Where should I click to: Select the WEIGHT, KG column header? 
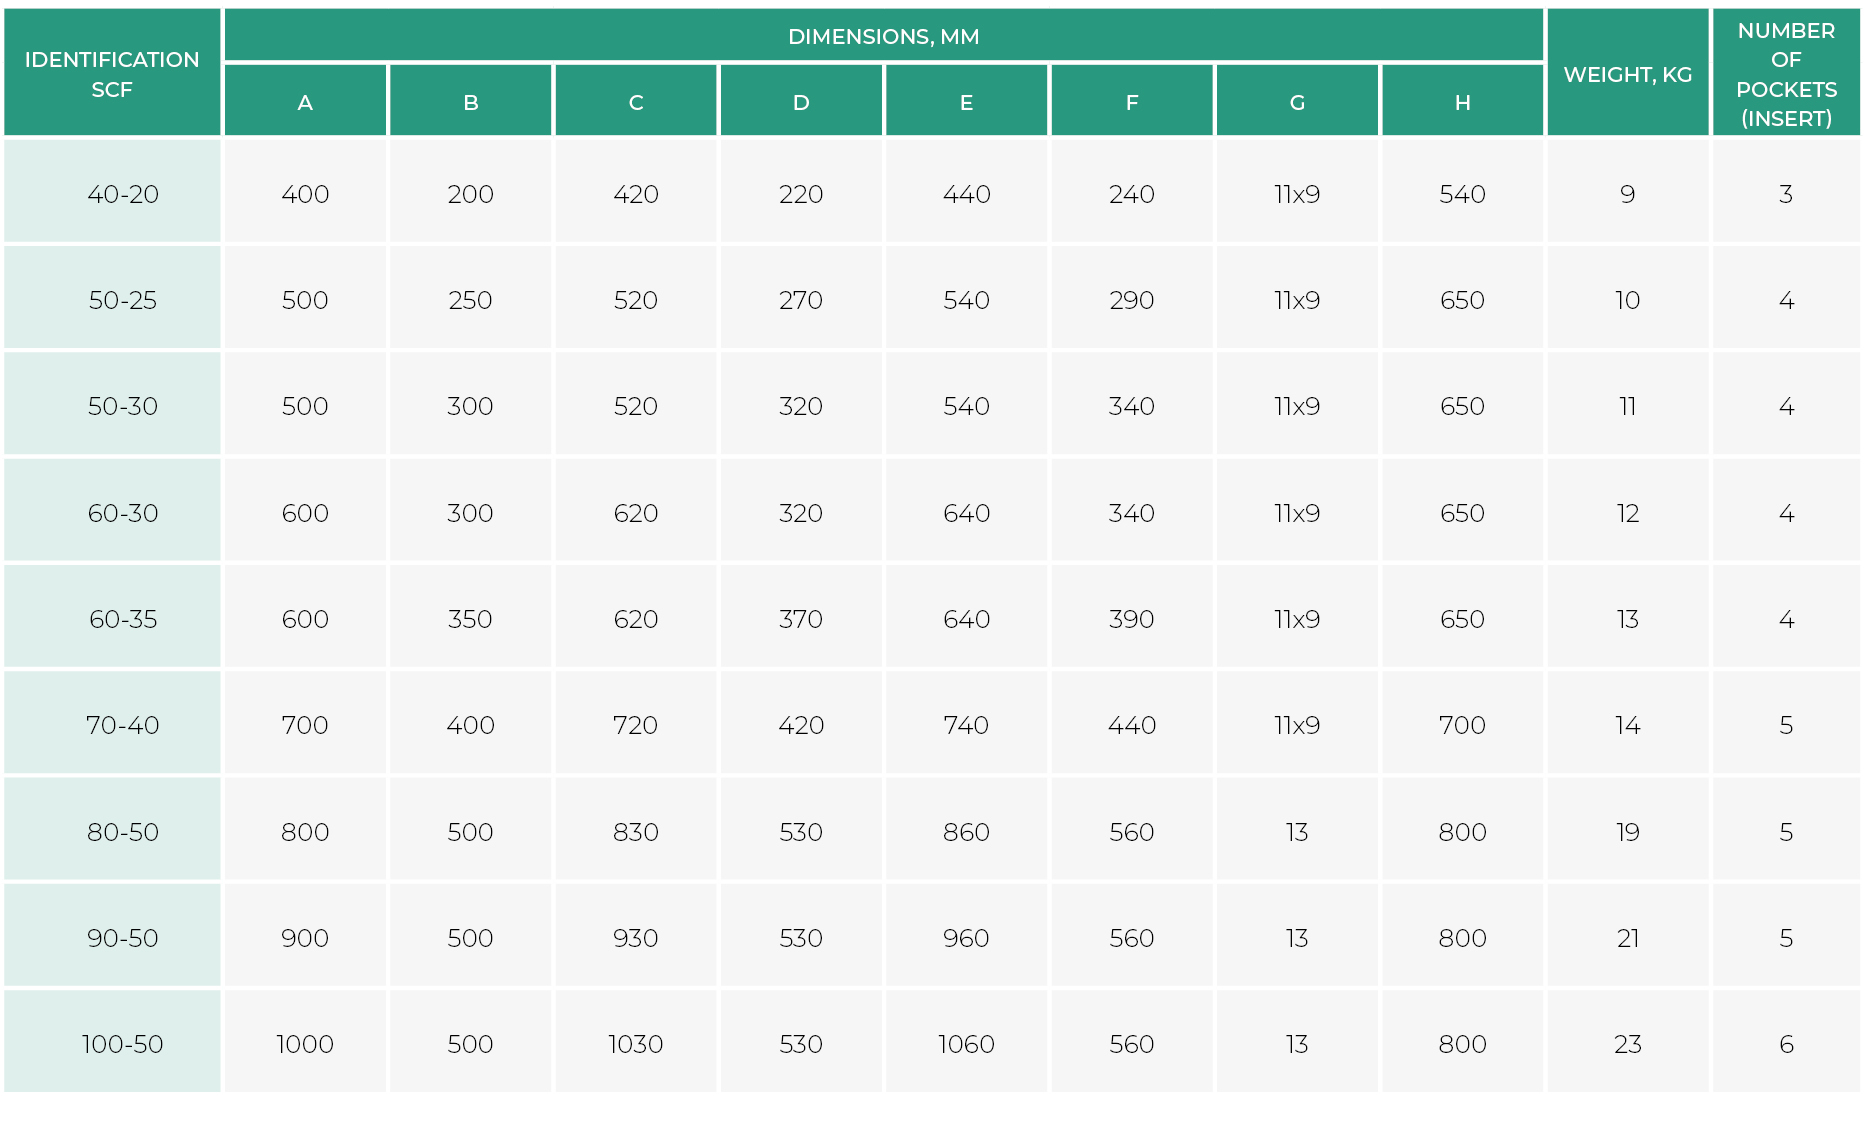click(x=1627, y=74)
